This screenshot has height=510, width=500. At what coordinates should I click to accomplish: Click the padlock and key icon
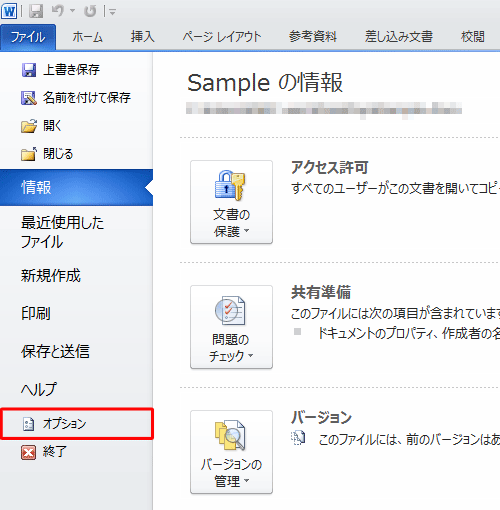tap(230, 186)
